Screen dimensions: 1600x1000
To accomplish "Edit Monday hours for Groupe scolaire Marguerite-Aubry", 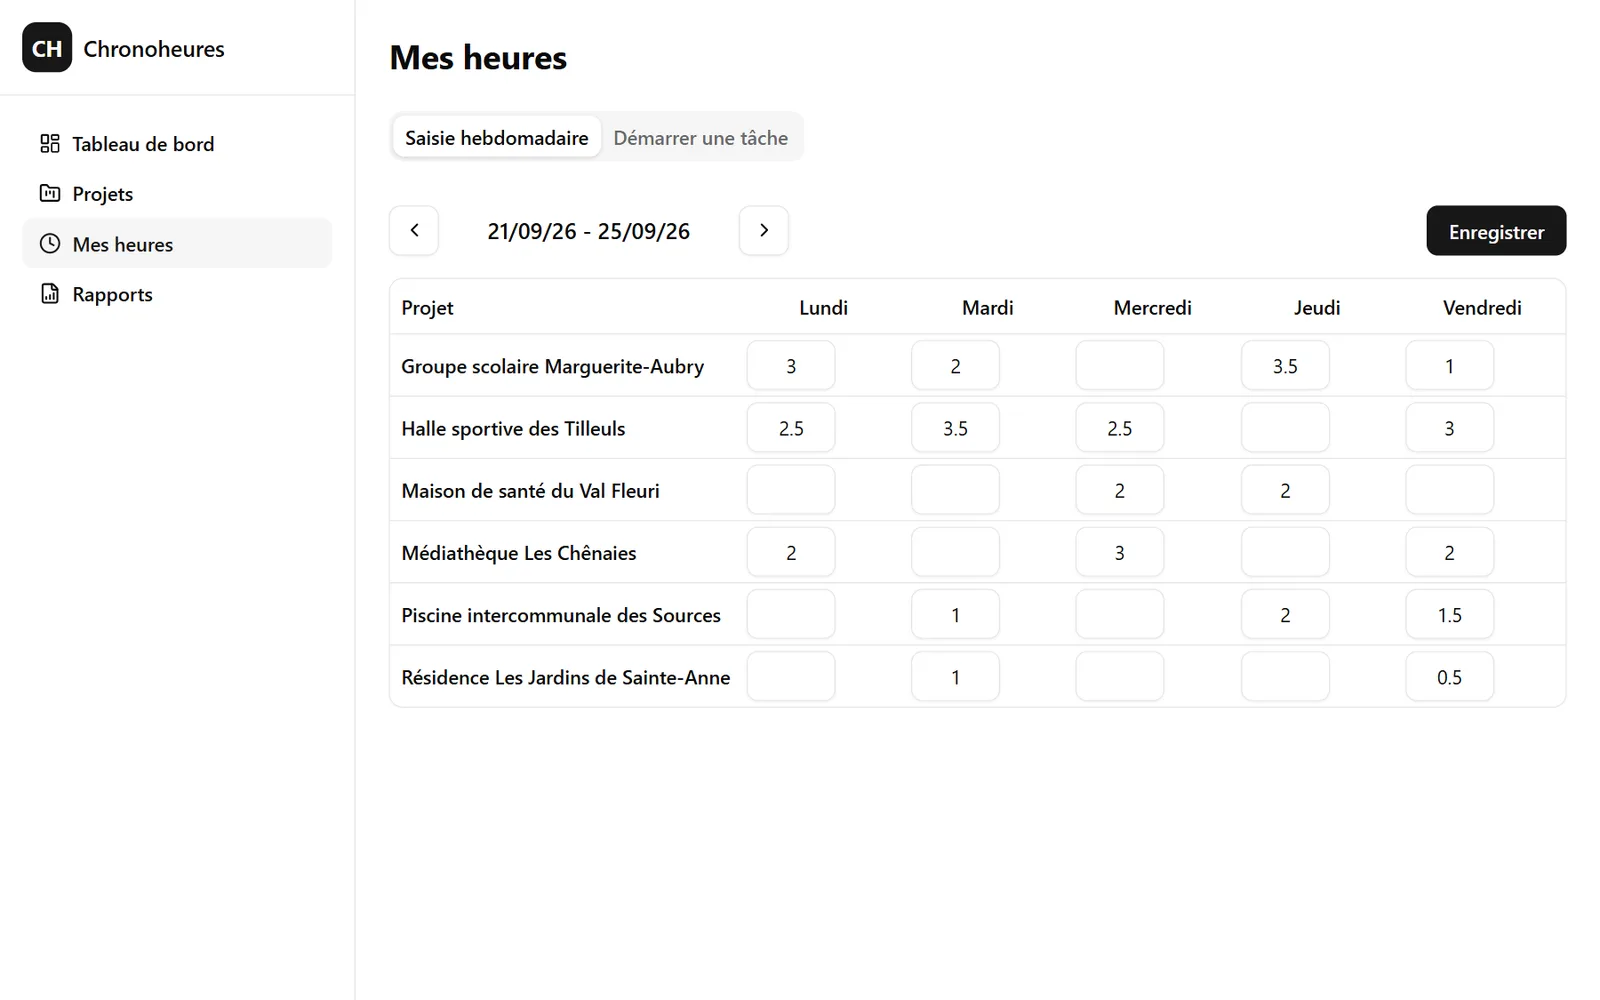I will click(x=791, y=366).
